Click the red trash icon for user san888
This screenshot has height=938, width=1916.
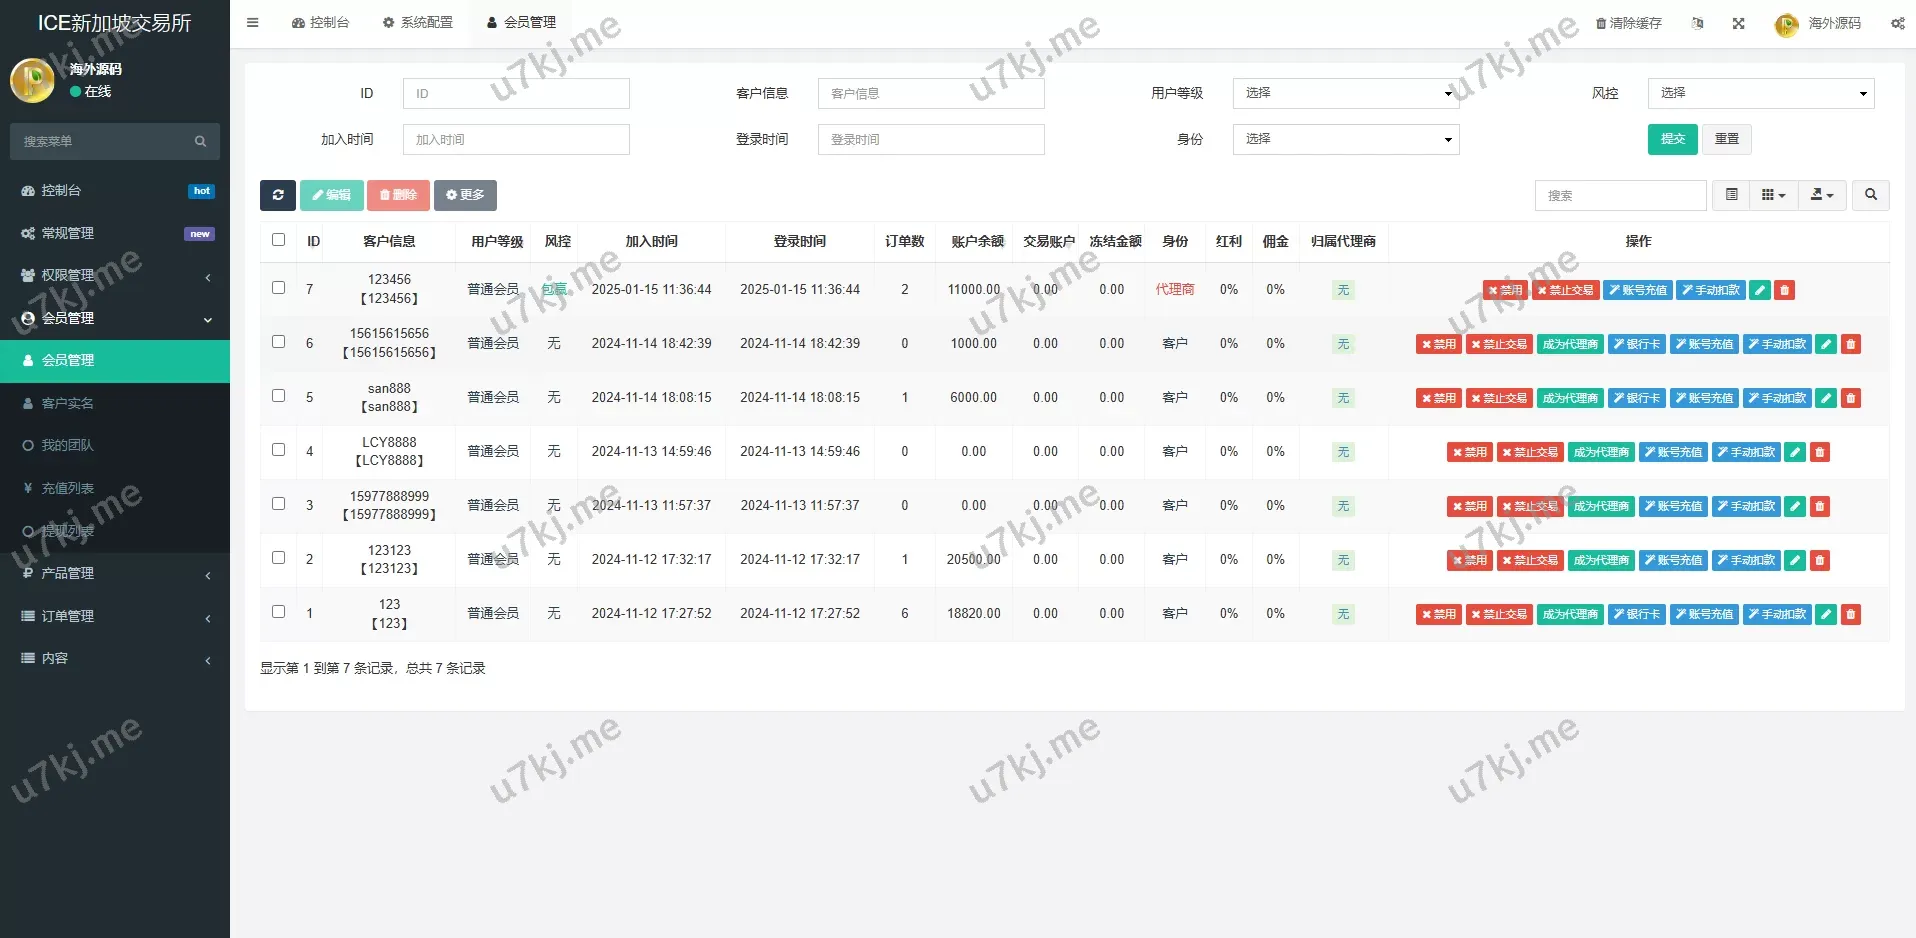[x=1850, y=398]
